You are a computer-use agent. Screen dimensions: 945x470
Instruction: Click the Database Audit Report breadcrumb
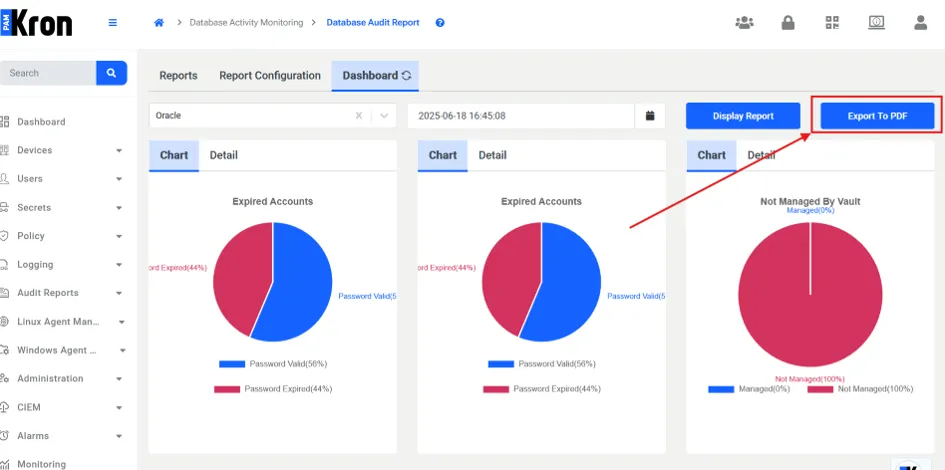point(373,23)
